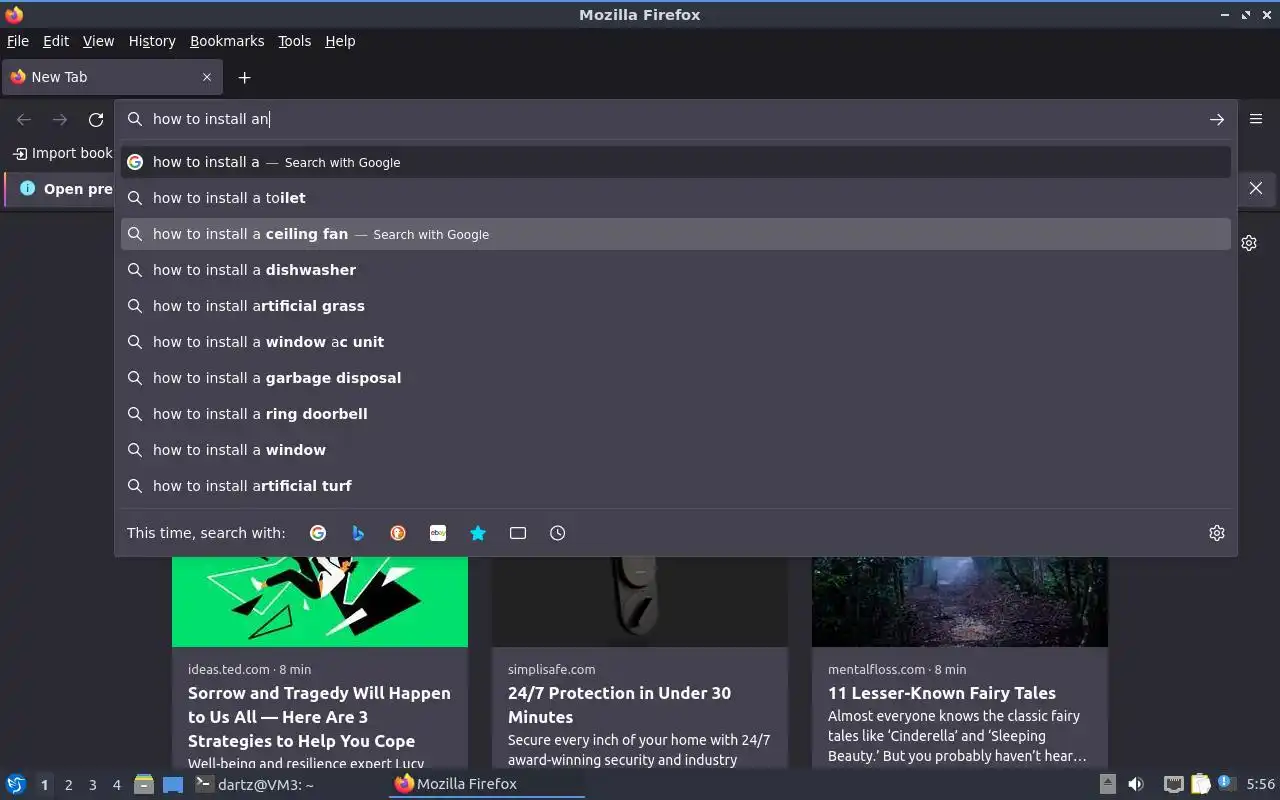This screenshot has width=1280, height=800.
Task: Choose suggestion 'how to install a dishwasher'
Action: pyautogui.click(x=676, y=270)
